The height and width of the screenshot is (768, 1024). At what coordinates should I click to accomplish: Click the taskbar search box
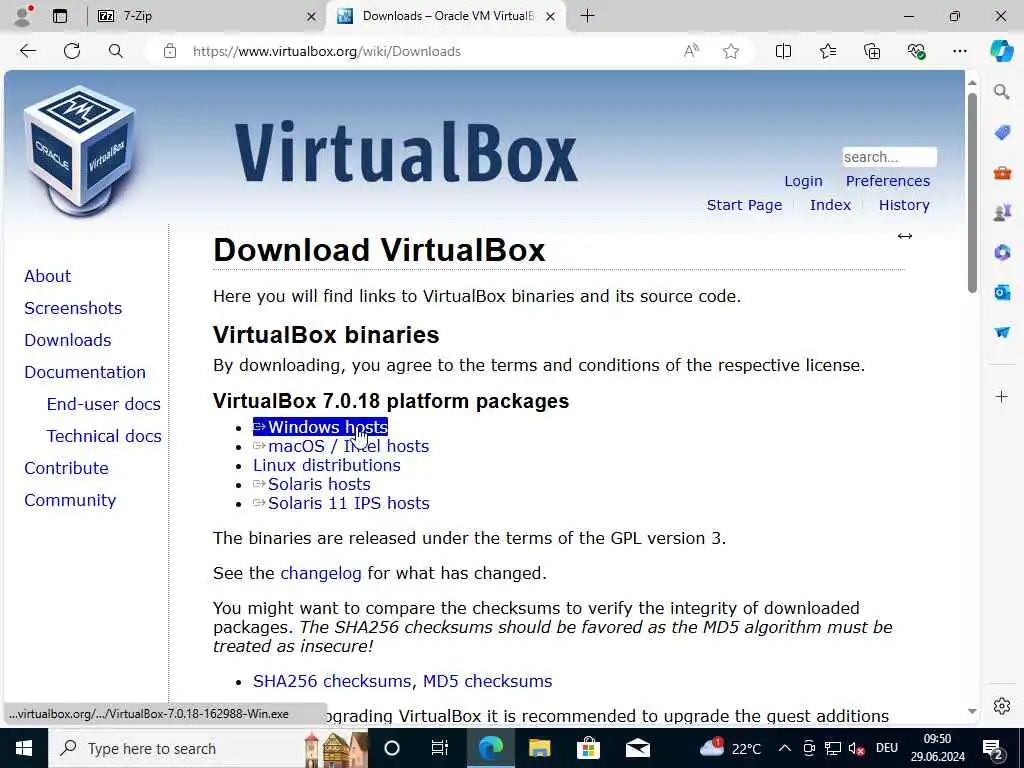pyautogui.click(x=208, y=748)
